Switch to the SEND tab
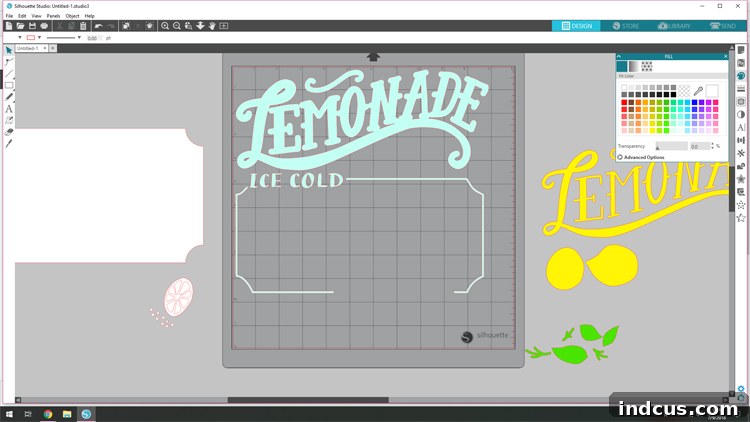Viewport: 750px width, 422px height. pos(723,26)
